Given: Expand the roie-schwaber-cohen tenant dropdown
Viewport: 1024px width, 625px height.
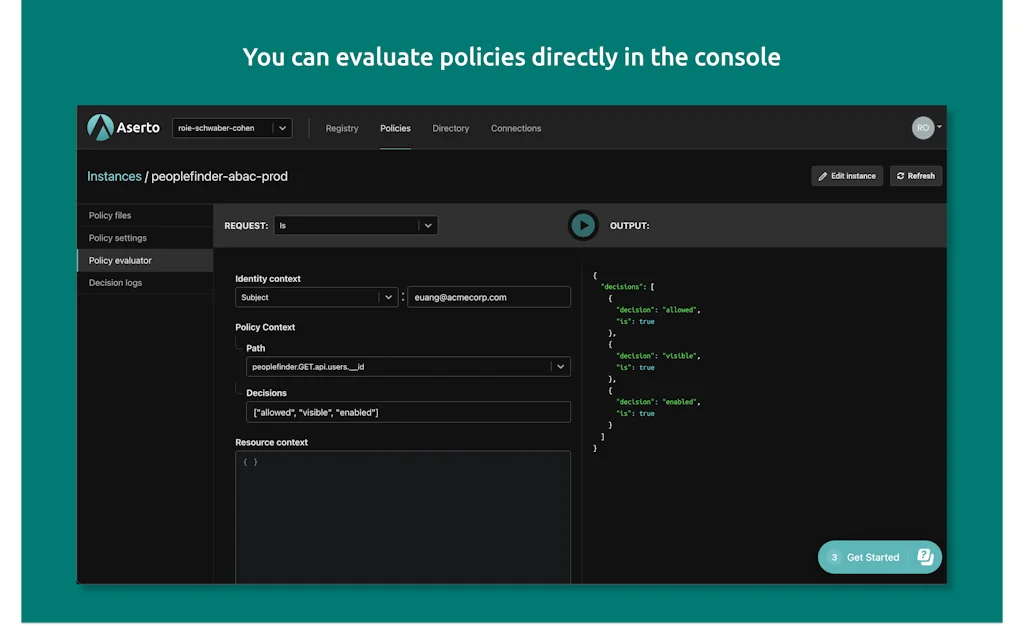Looking at the screenshot, I should (283, 128).
